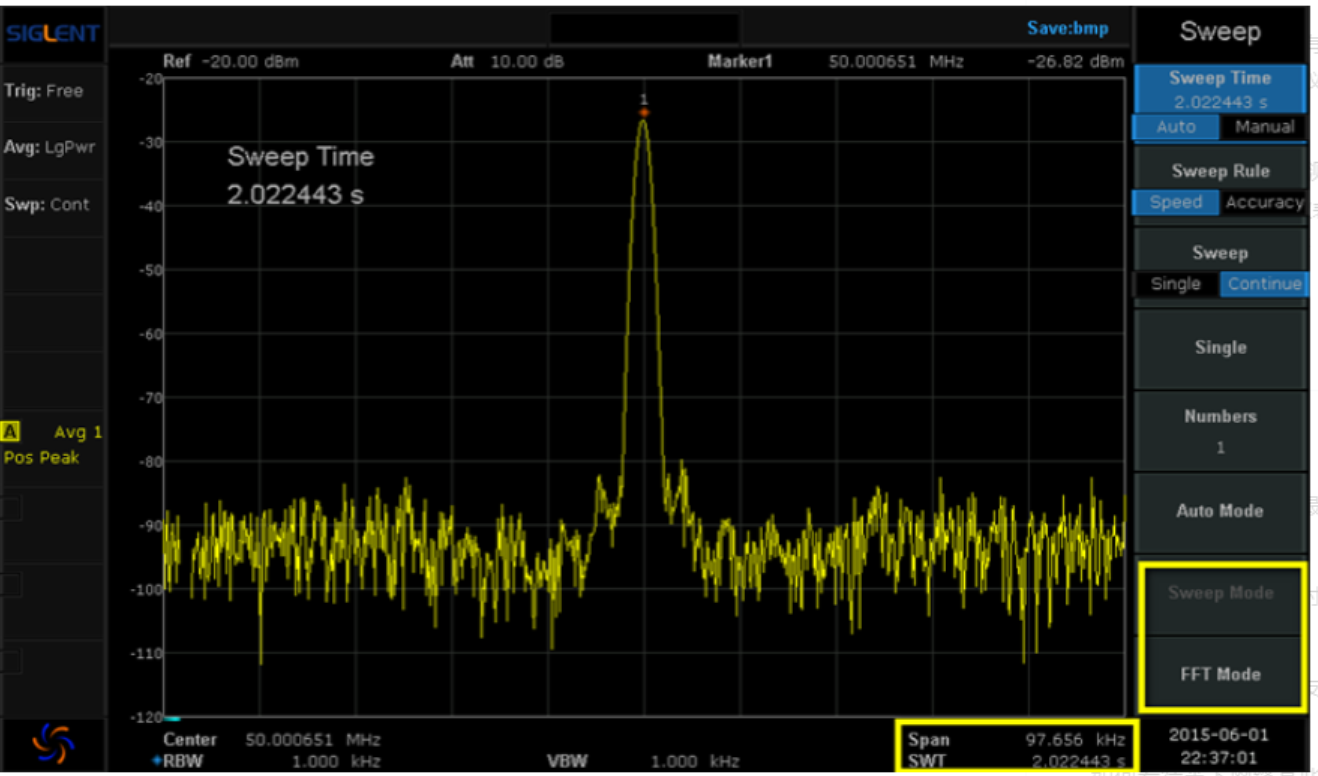The height and width of the screenshot is (776, 1318).
Task: Select FFT Mode softkey
Action: click(1219, 674)
